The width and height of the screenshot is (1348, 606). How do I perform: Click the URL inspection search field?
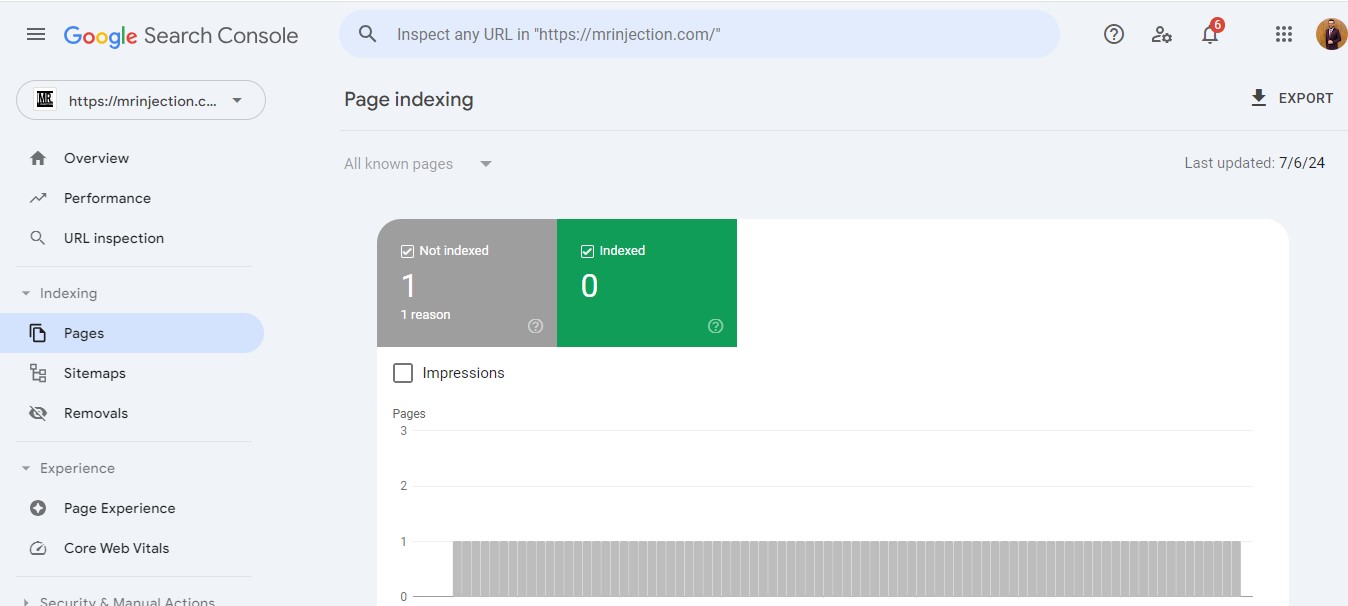coord(700,34)
